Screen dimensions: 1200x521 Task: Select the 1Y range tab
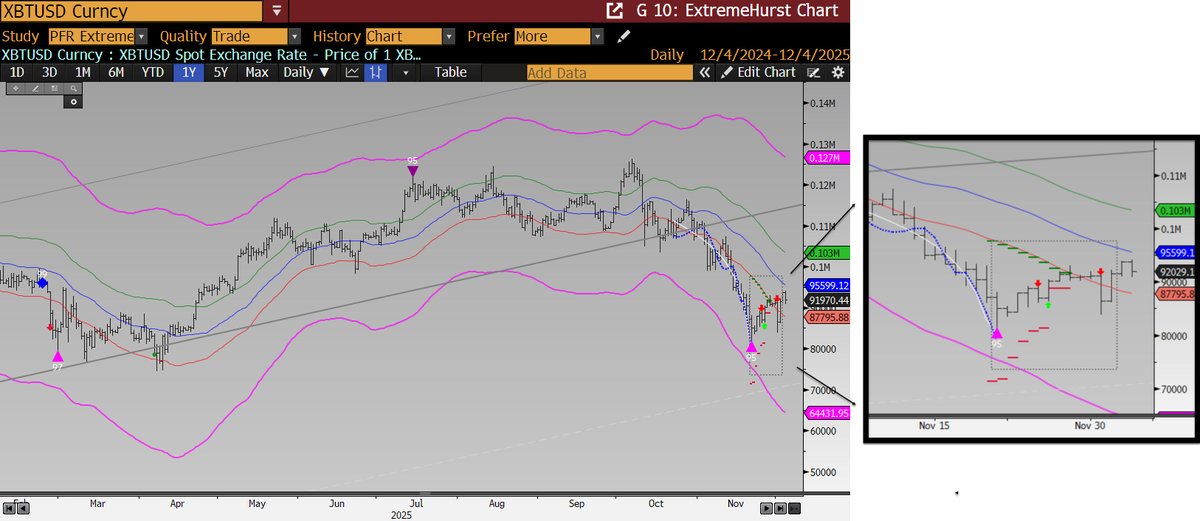coord(189,72)
